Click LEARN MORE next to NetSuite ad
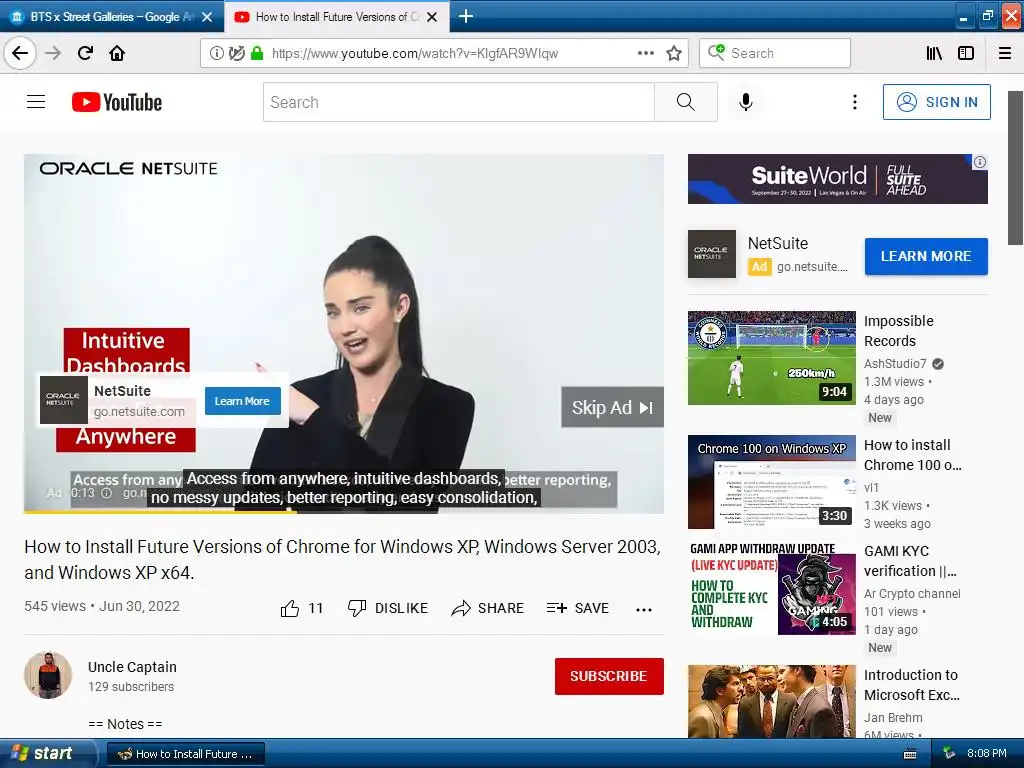This screenshot has height=768, width=1024. pyautogui.click(x=925, y=256)
